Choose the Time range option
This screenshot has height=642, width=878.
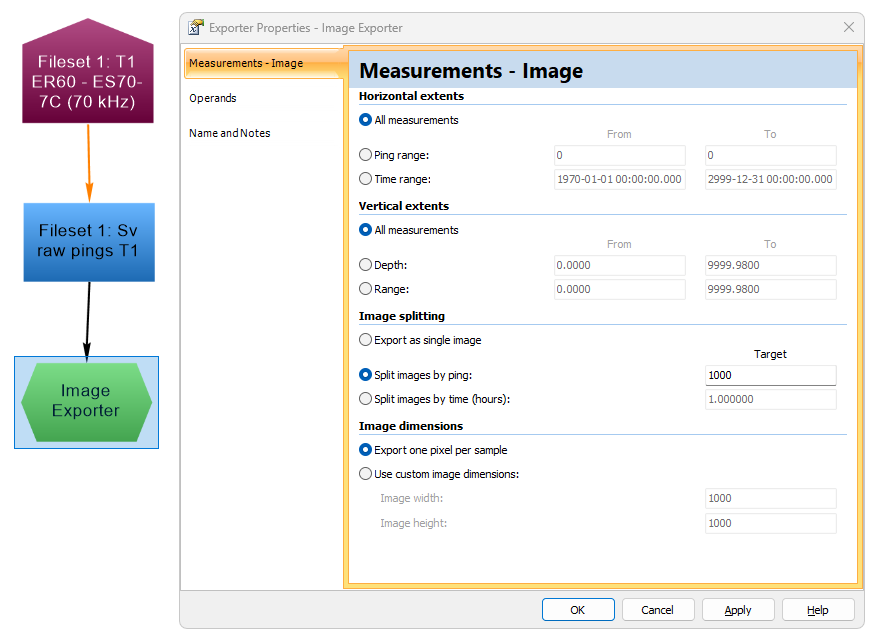365,179
